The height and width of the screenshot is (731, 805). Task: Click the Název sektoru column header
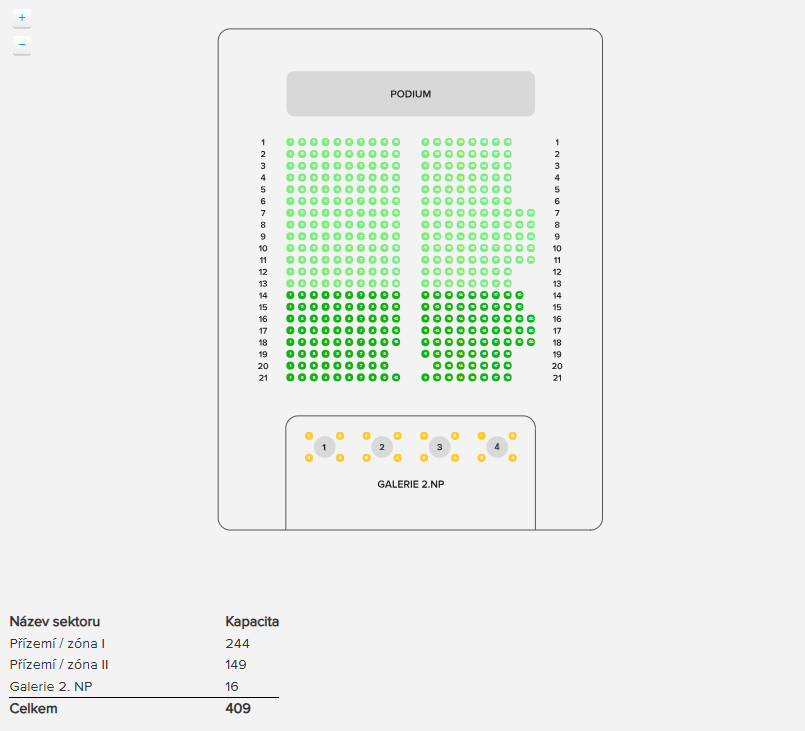pos(55,621)
